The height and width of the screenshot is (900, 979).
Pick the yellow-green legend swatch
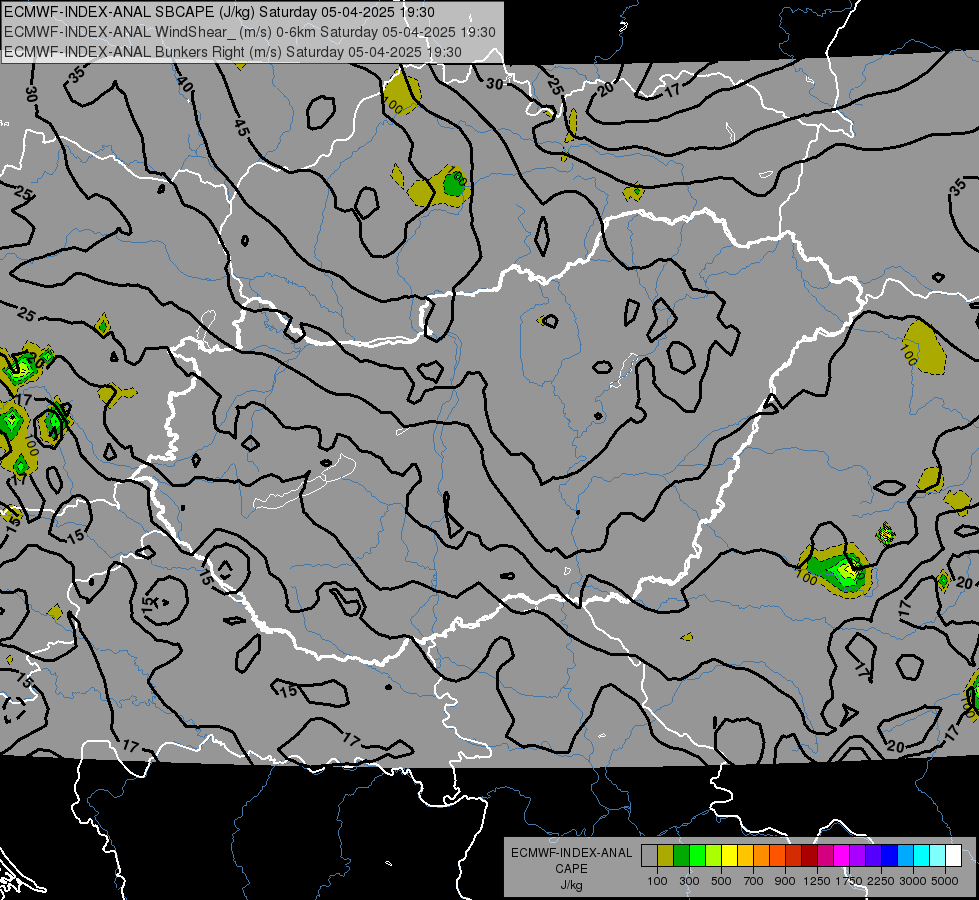tap(714, 855)
